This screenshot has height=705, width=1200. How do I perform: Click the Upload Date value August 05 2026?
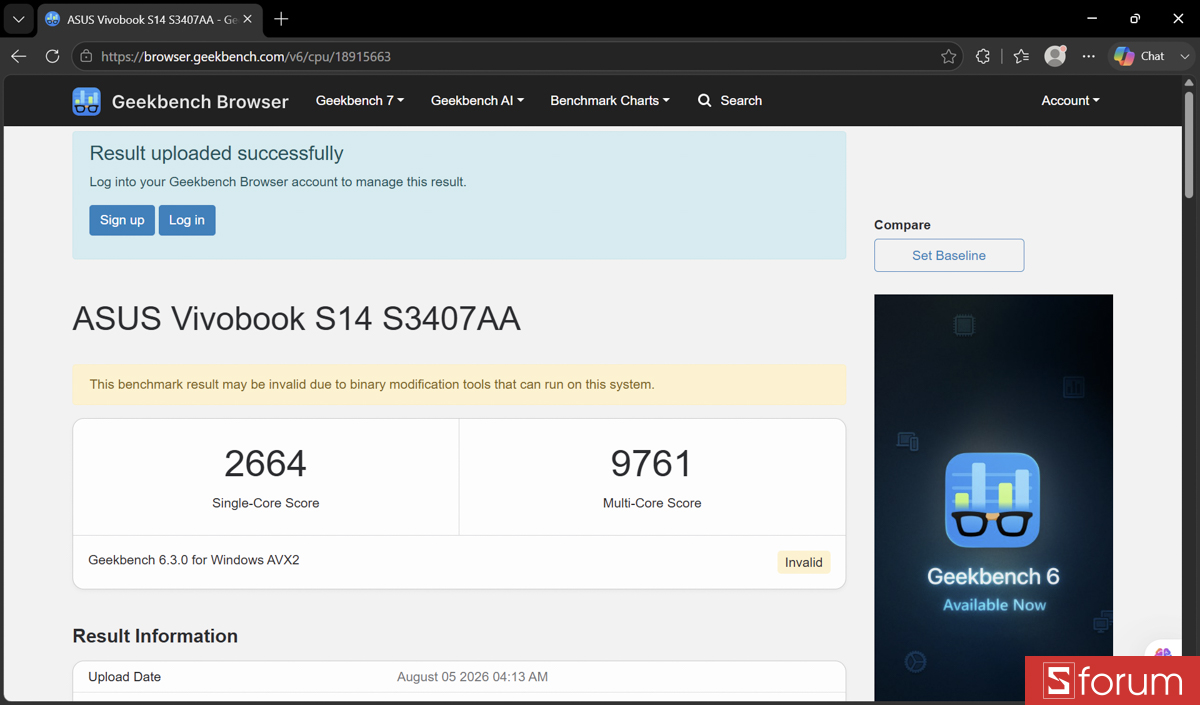point(472,677)
